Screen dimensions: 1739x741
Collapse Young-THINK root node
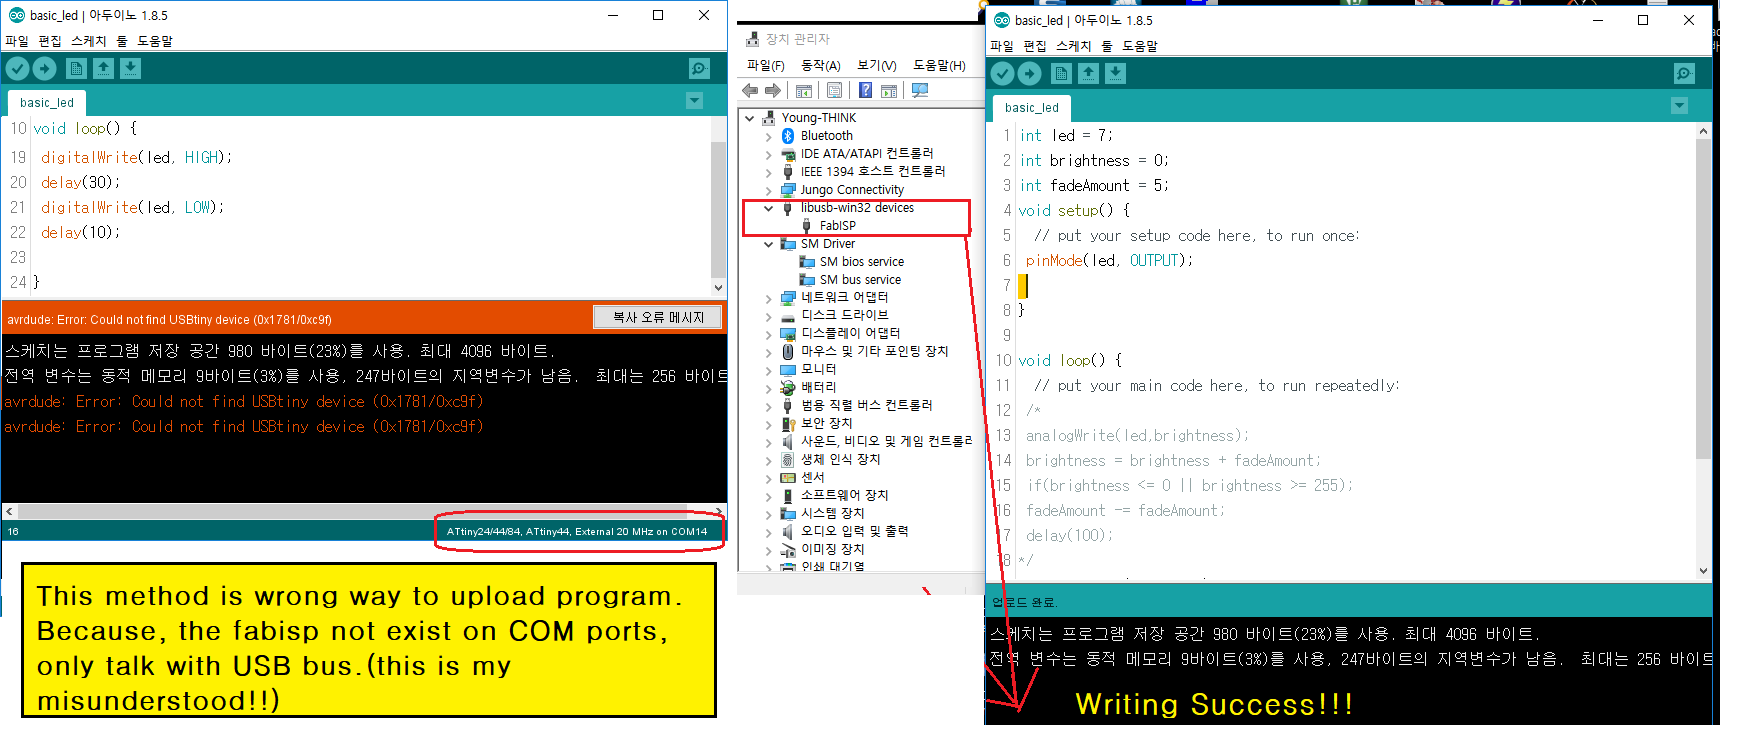click(749, 117)
